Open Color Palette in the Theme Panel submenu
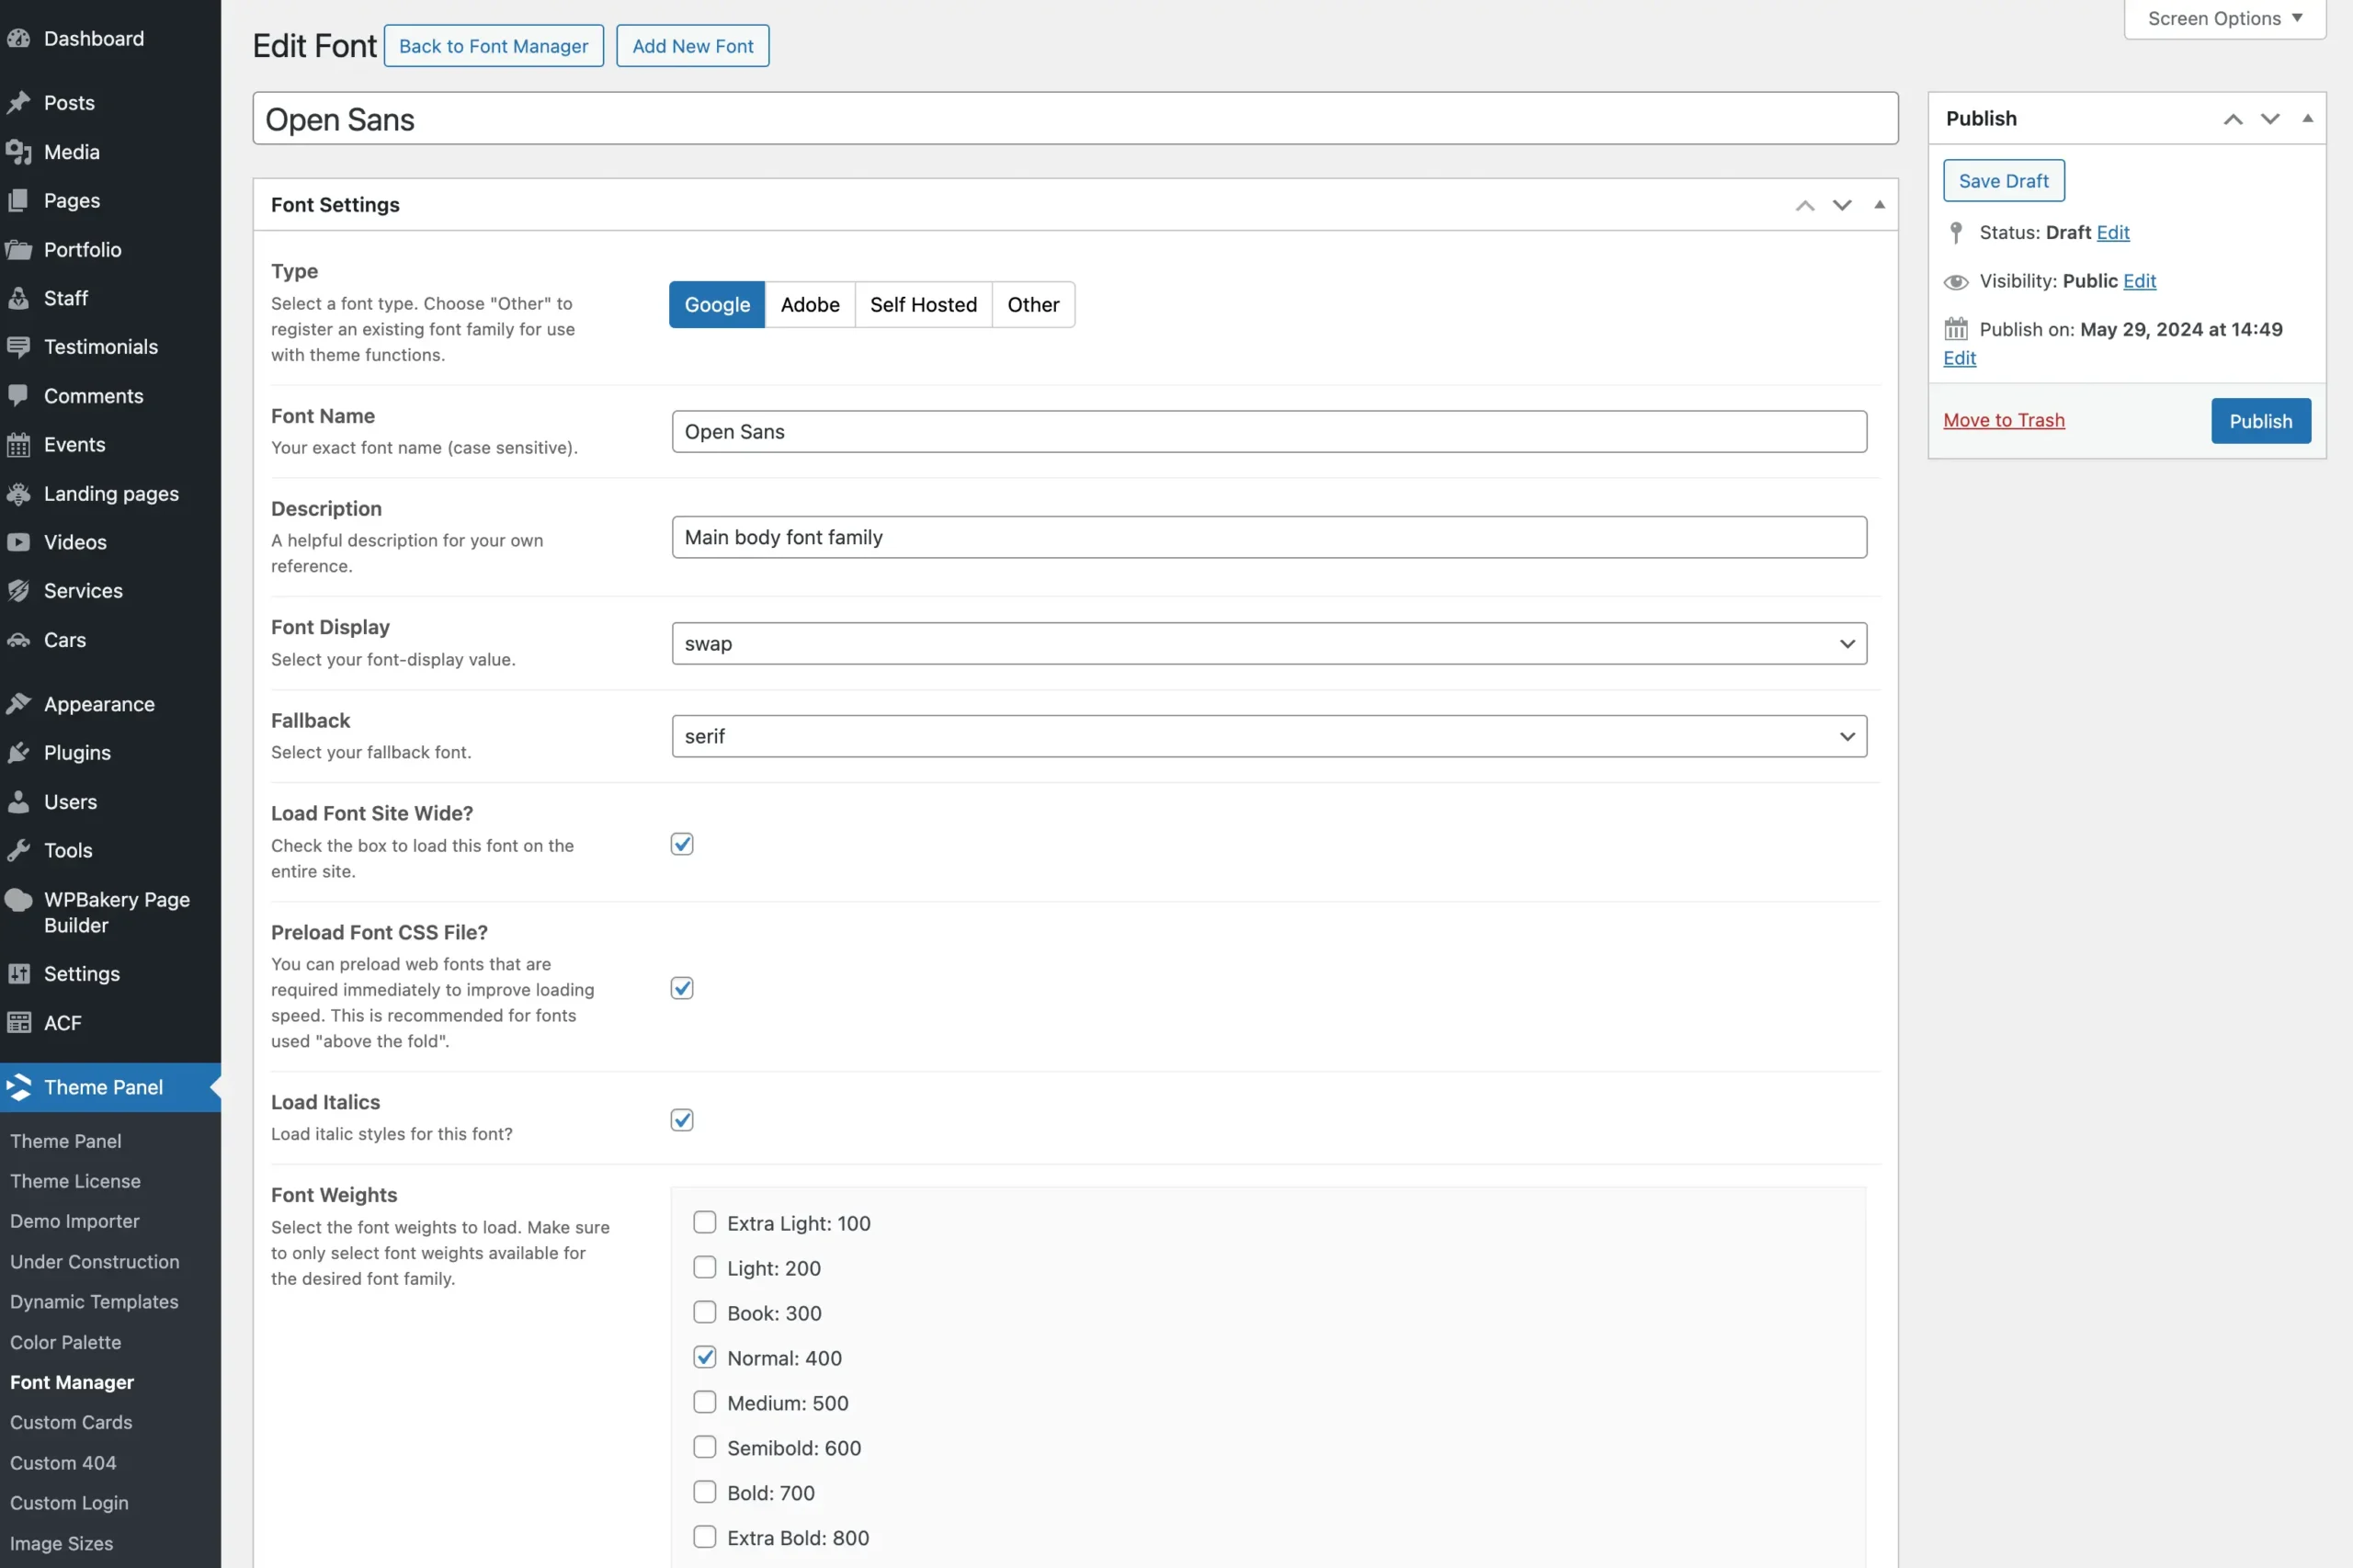The image size is (2353, 1568). (x=65, y=1342)
